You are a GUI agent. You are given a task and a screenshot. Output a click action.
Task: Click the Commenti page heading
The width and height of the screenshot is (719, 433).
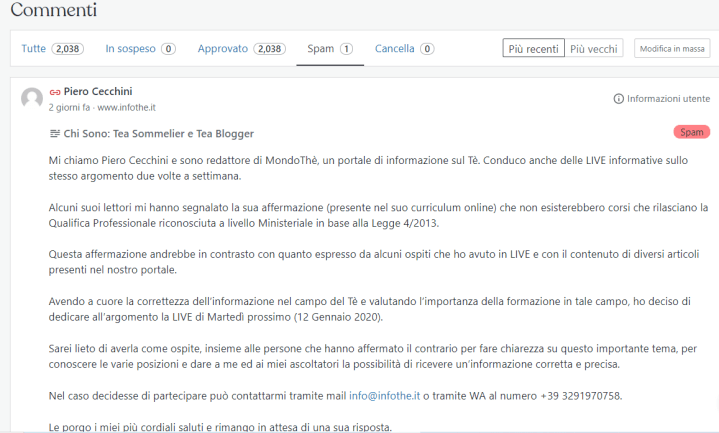click(54, 11)
